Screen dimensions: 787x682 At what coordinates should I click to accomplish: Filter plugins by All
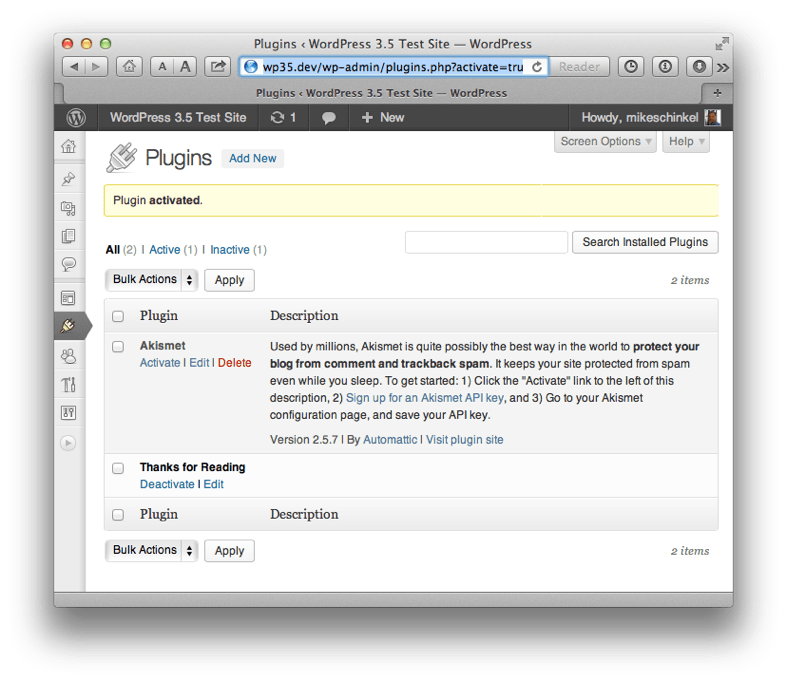pyautogui.click(x=113, y=250)
